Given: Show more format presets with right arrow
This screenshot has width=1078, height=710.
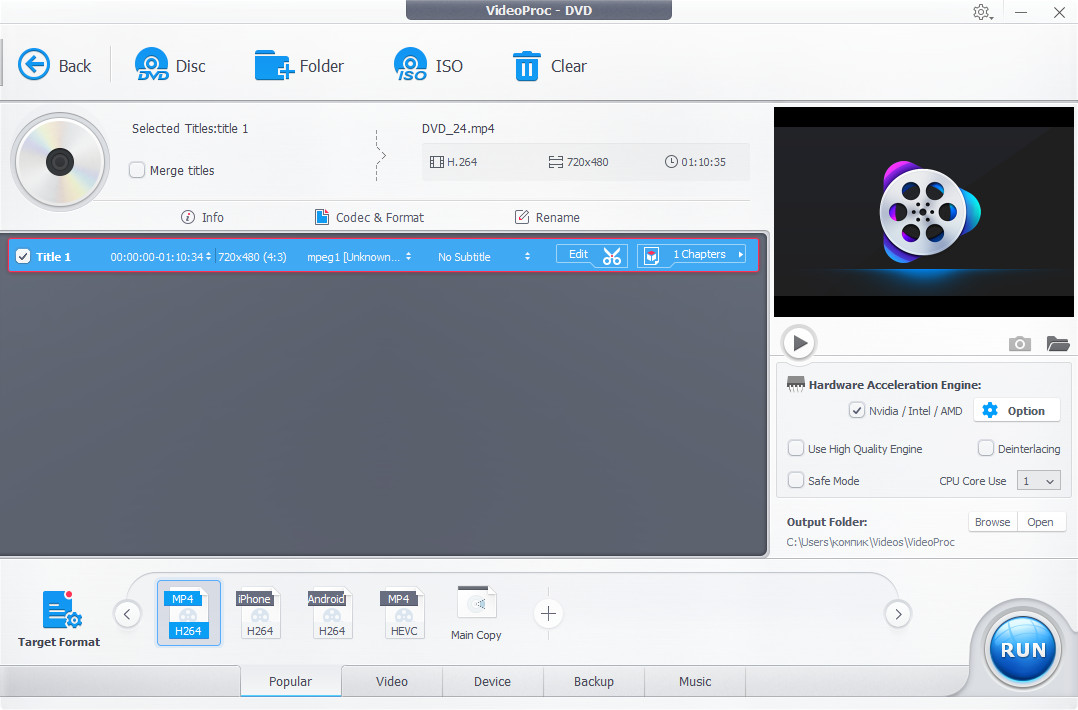Looking at the screenshot, I should (898, 614).
